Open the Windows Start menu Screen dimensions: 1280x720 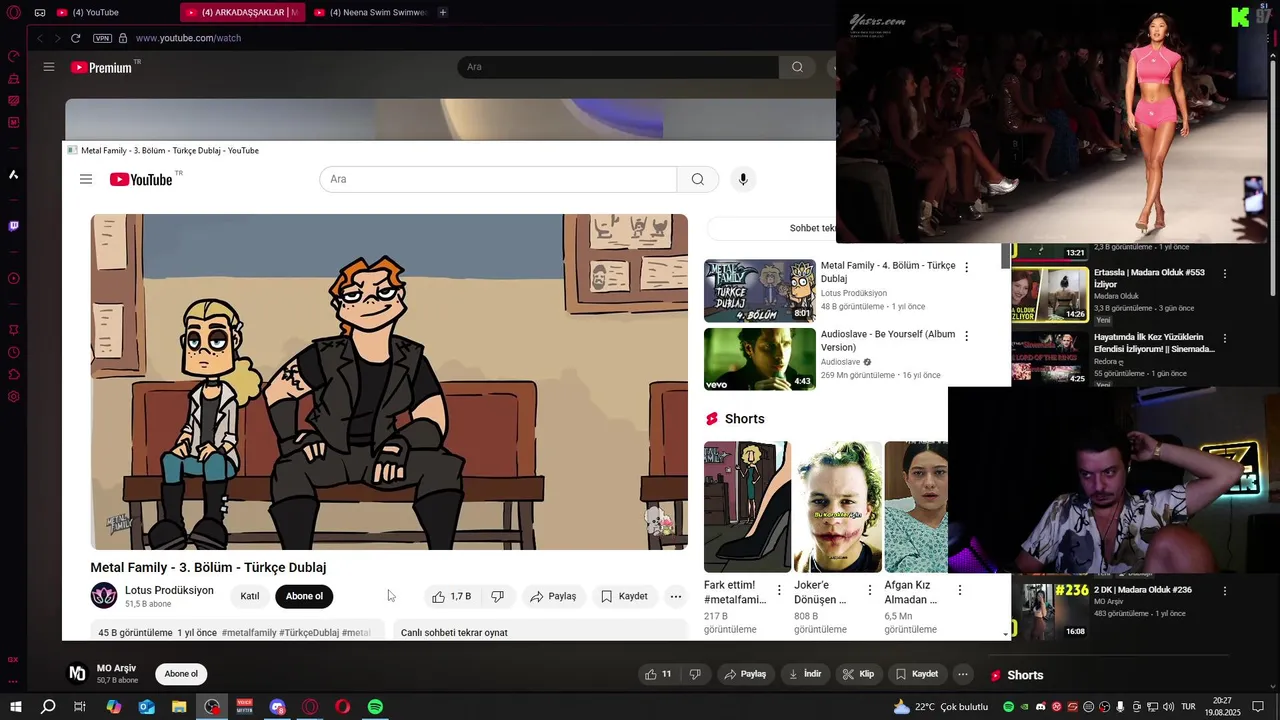pyautogui.click(x=16, y=707)
